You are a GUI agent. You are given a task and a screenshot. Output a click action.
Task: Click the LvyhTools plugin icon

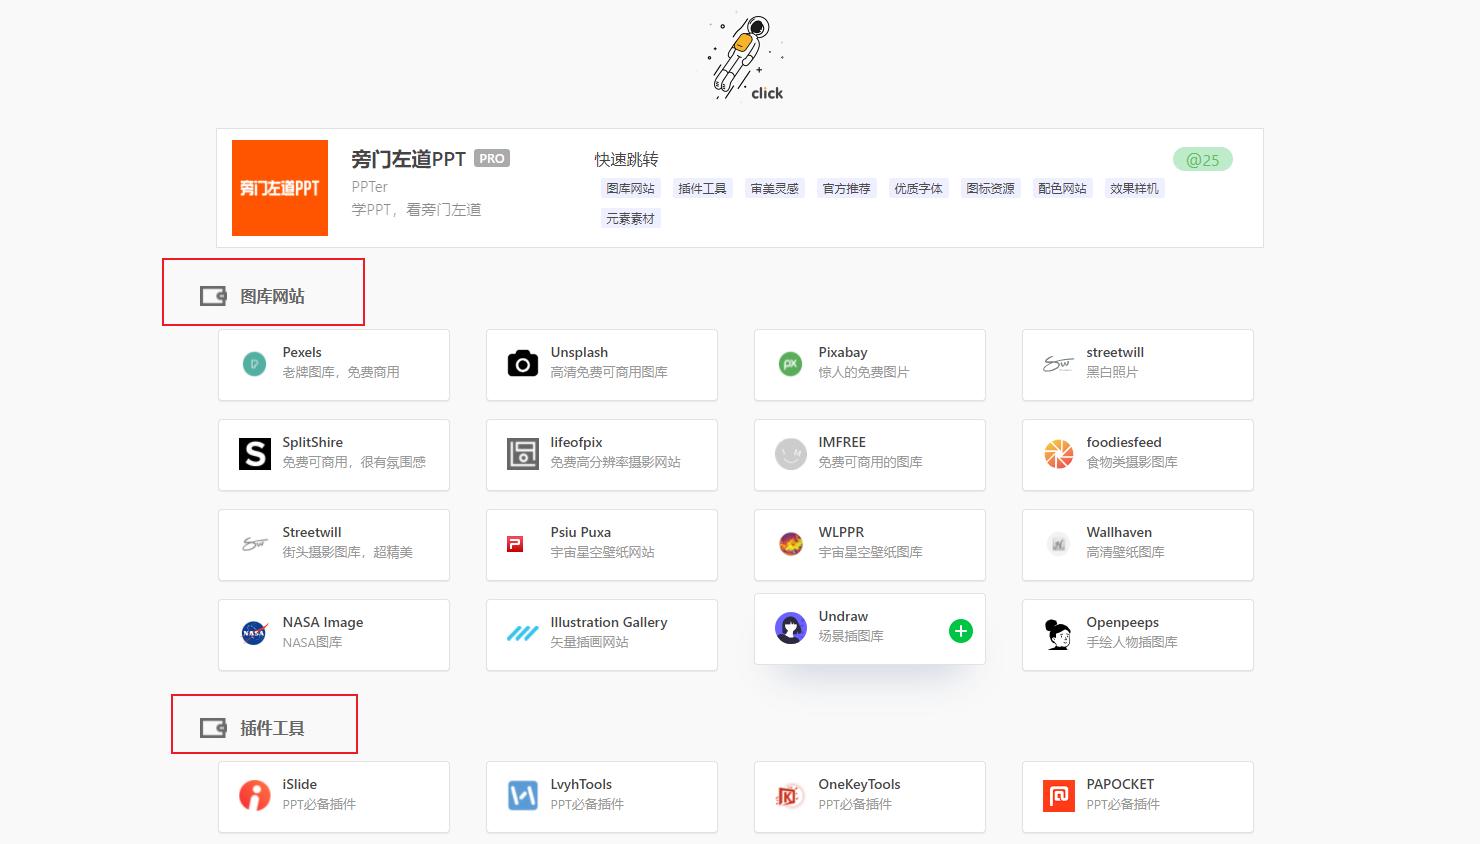tap(522, 796)
